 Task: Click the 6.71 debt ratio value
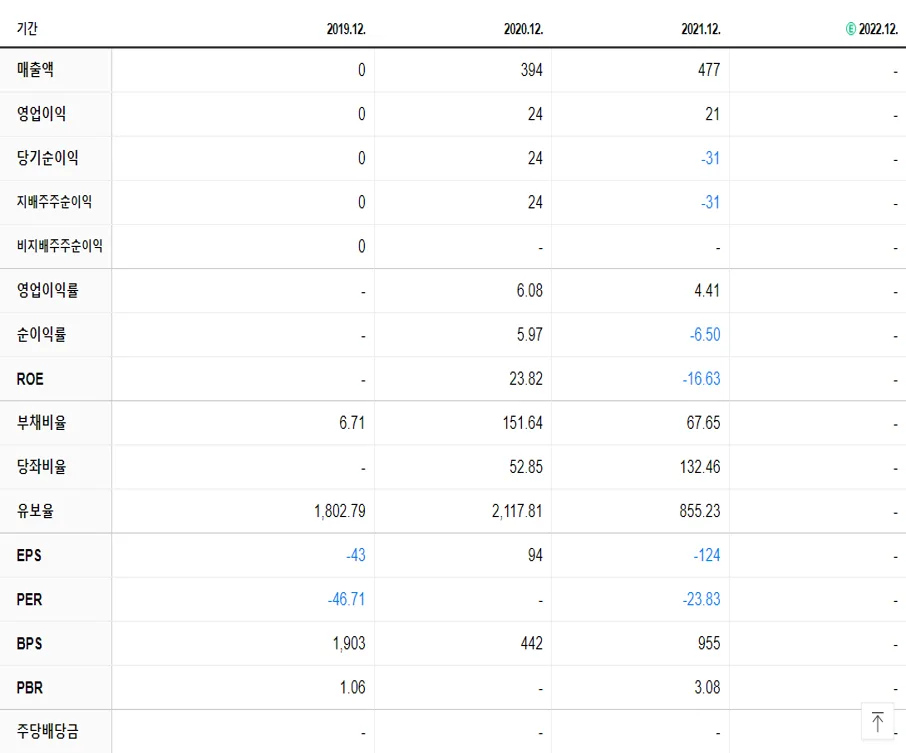[x=352, y=422]
